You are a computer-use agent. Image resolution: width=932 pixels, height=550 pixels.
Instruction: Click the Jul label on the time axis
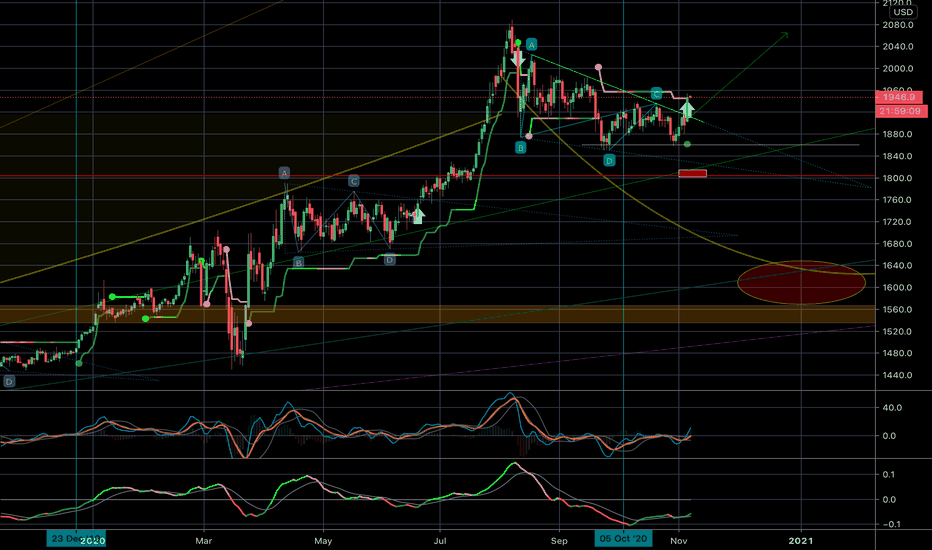[x=440, y=540]
